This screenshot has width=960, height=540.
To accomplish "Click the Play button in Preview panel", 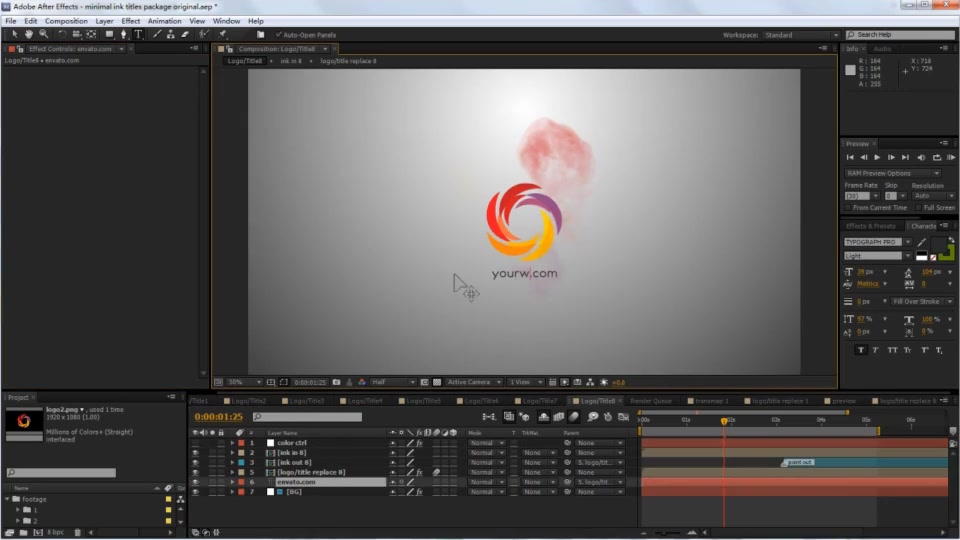I will coord(877,157).
